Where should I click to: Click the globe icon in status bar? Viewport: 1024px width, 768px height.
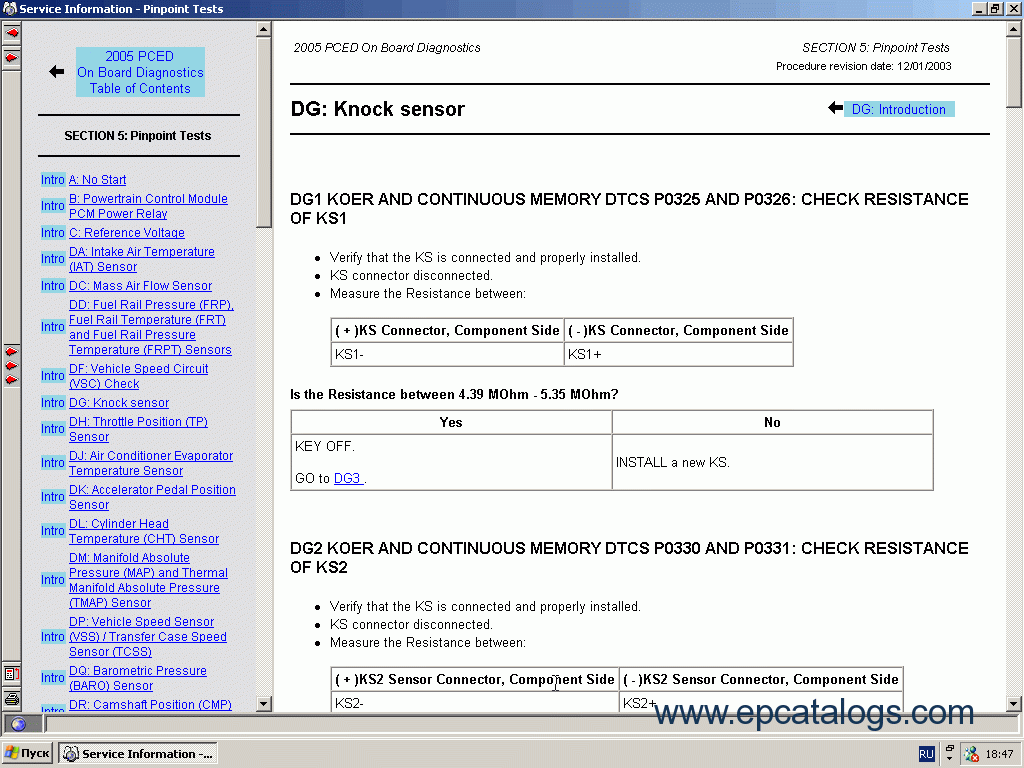coord(18,724)
